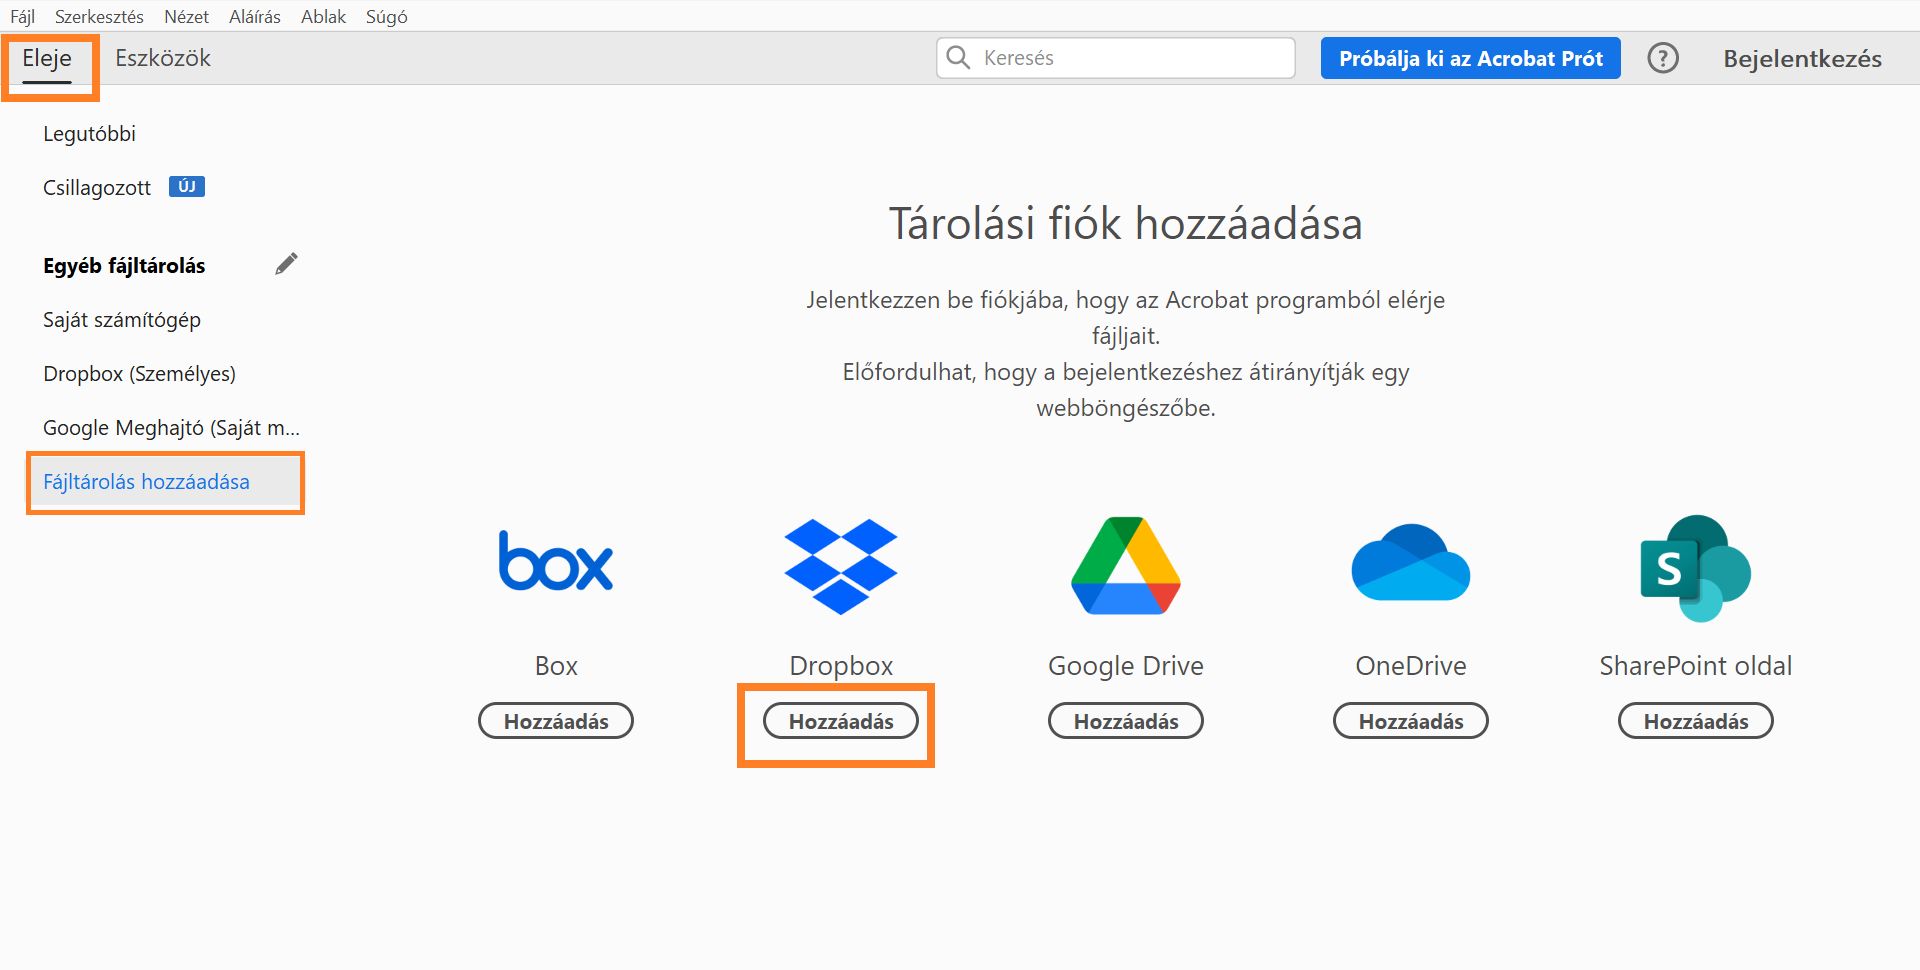Open the Szerkesztés menu

pyautogui.click(x=97, y=15)
